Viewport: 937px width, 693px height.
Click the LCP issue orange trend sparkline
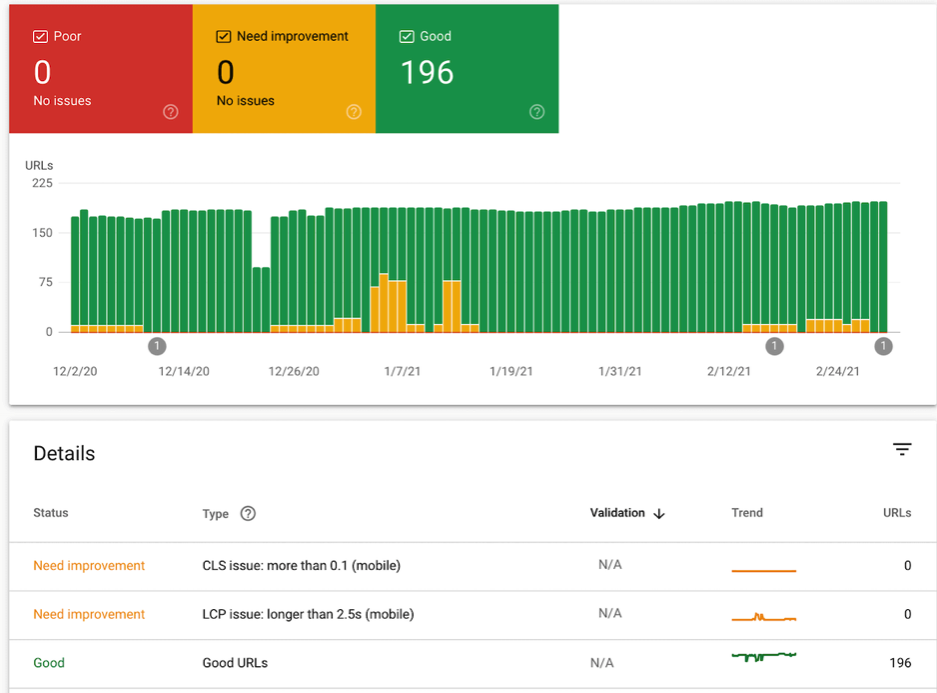point(764,617)
